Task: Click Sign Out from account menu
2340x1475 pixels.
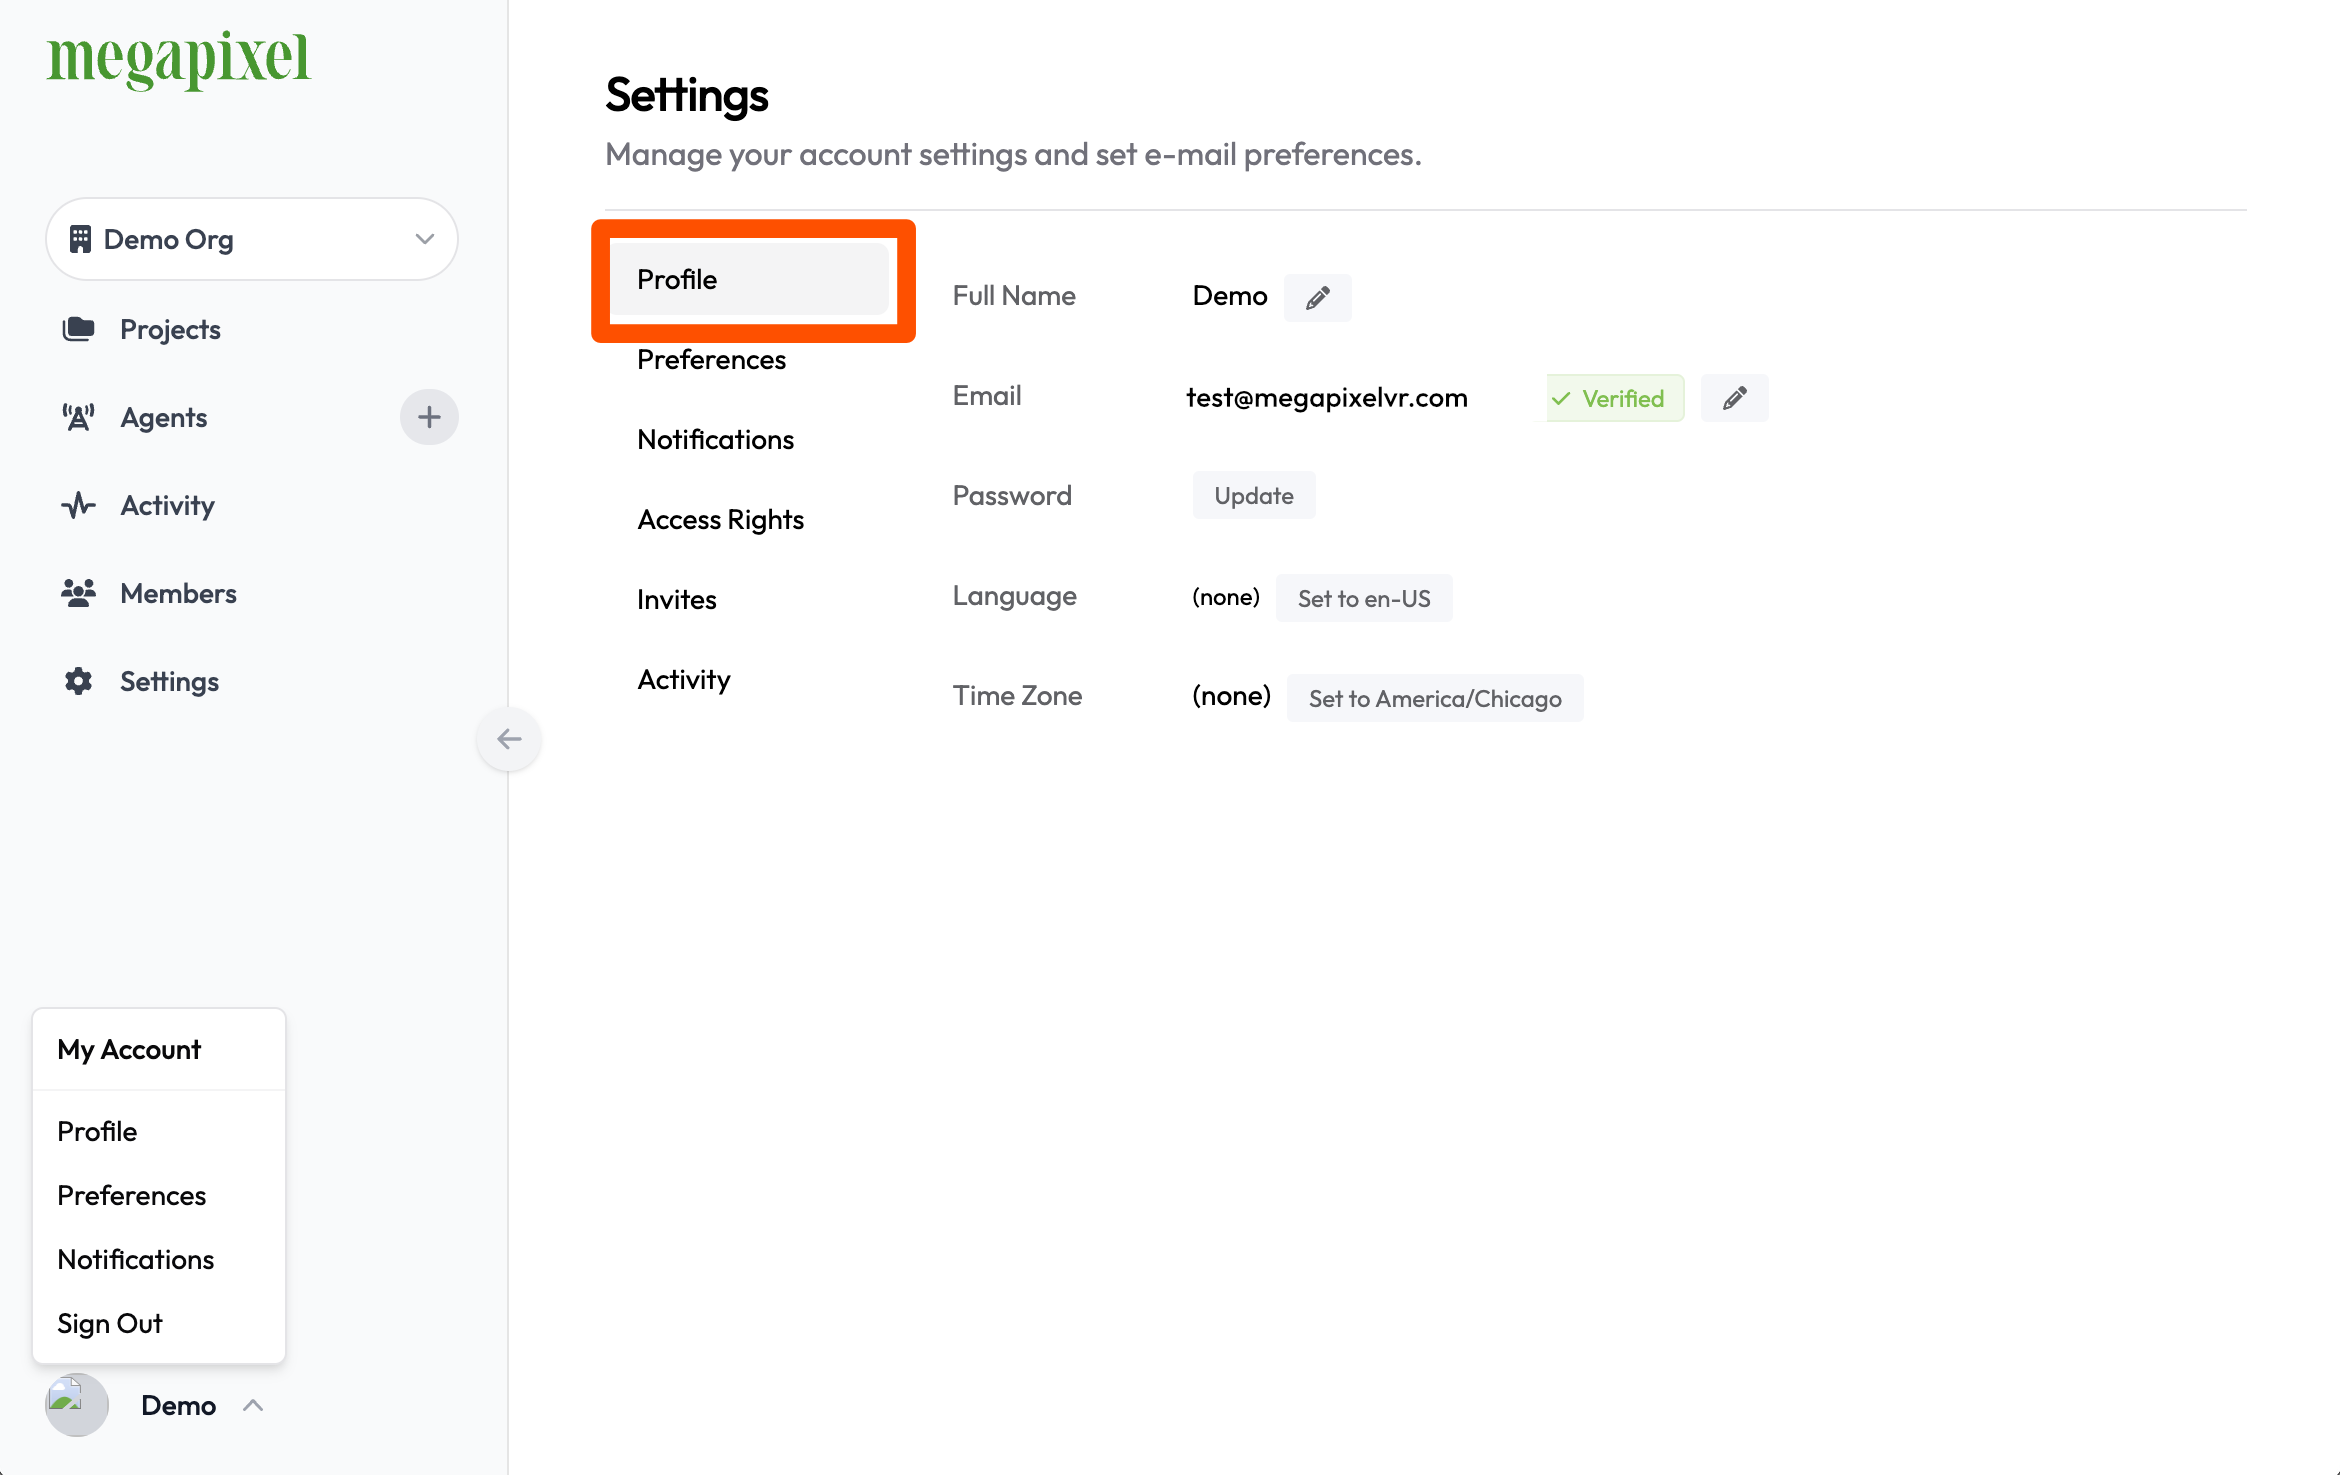Action: (x=109, y=1322)
